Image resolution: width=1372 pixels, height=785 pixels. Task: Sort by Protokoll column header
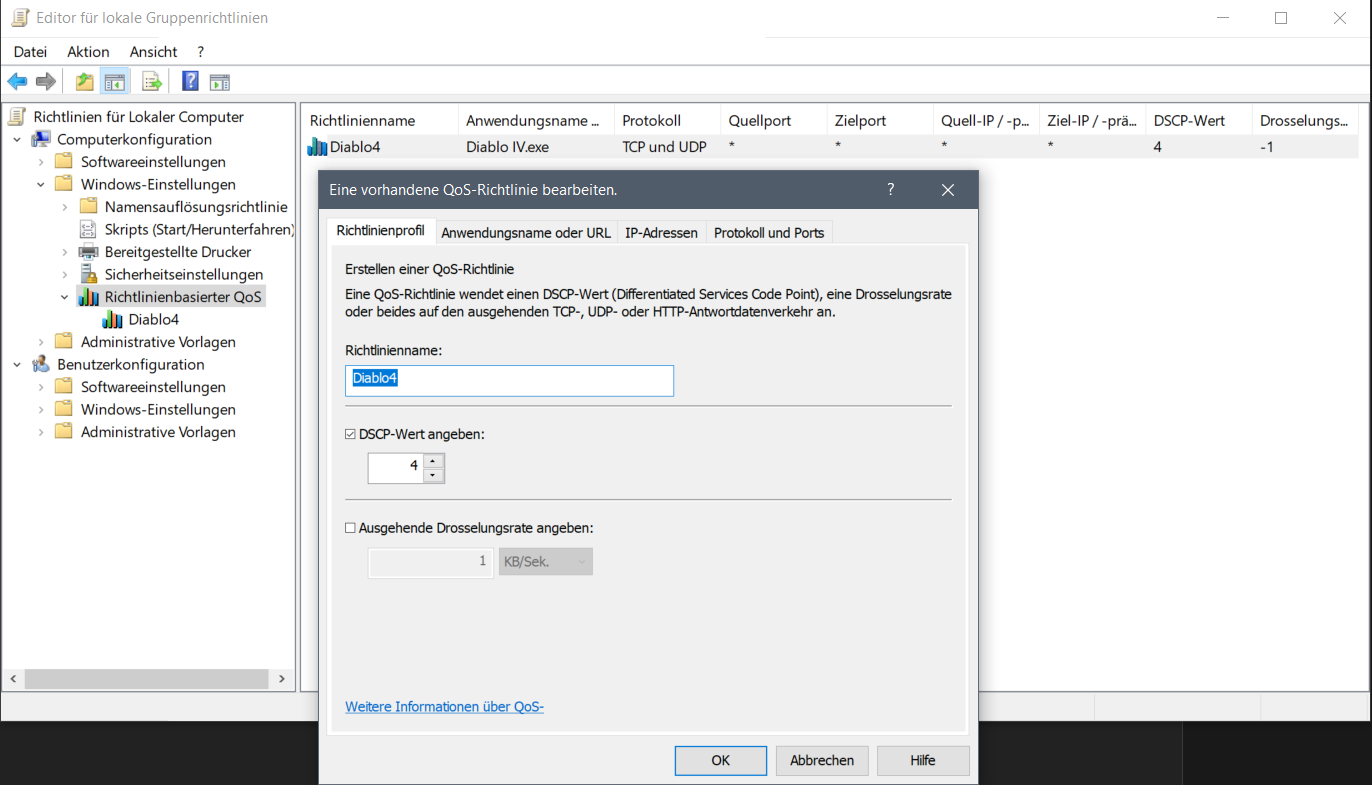(x=666, y=120)
